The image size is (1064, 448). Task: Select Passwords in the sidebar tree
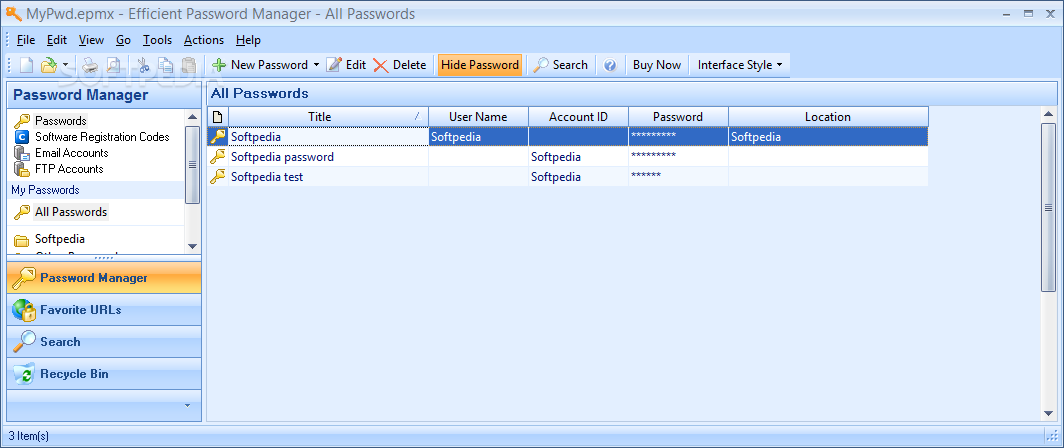coord(61,121)
